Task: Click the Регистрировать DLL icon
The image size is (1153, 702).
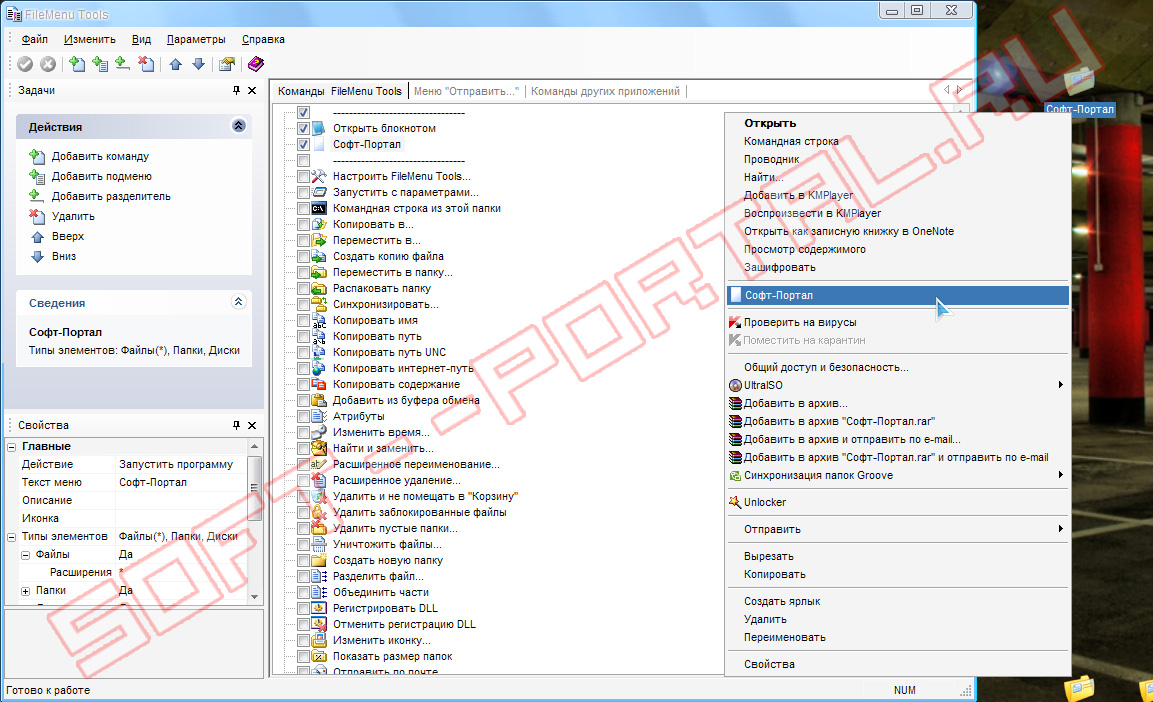Action: [318, 609]
